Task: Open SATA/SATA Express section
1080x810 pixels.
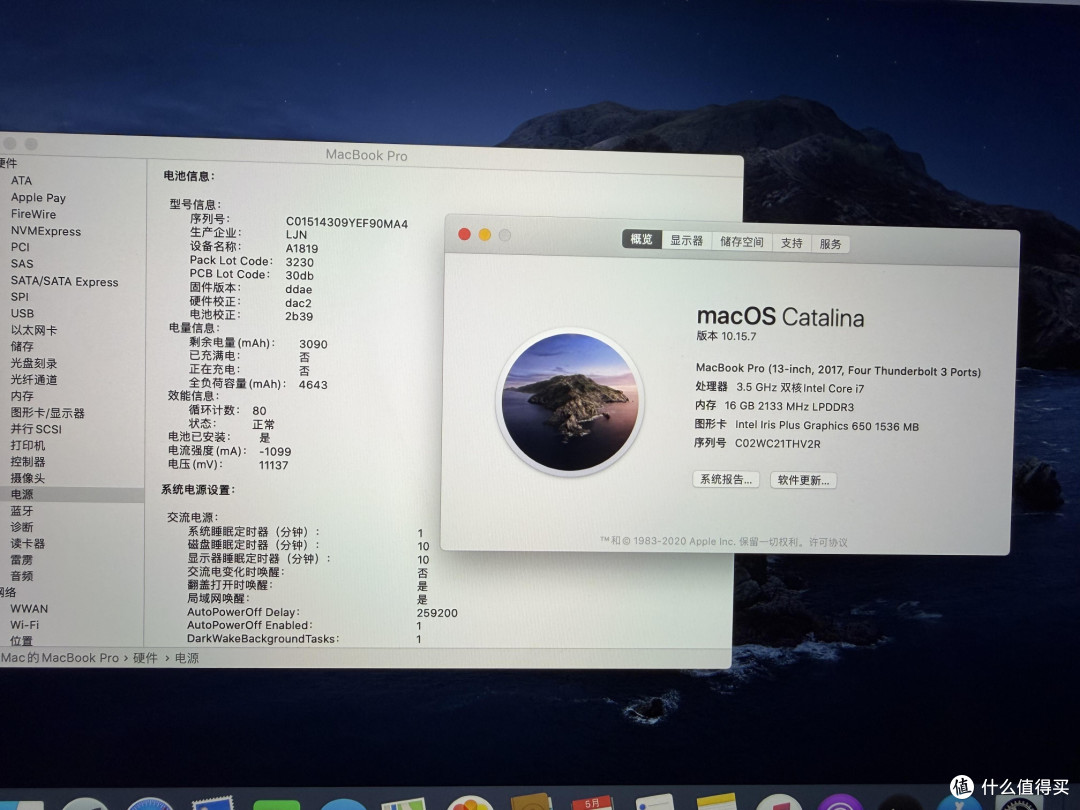Action: pyautogui.click(x=64, y=282)
